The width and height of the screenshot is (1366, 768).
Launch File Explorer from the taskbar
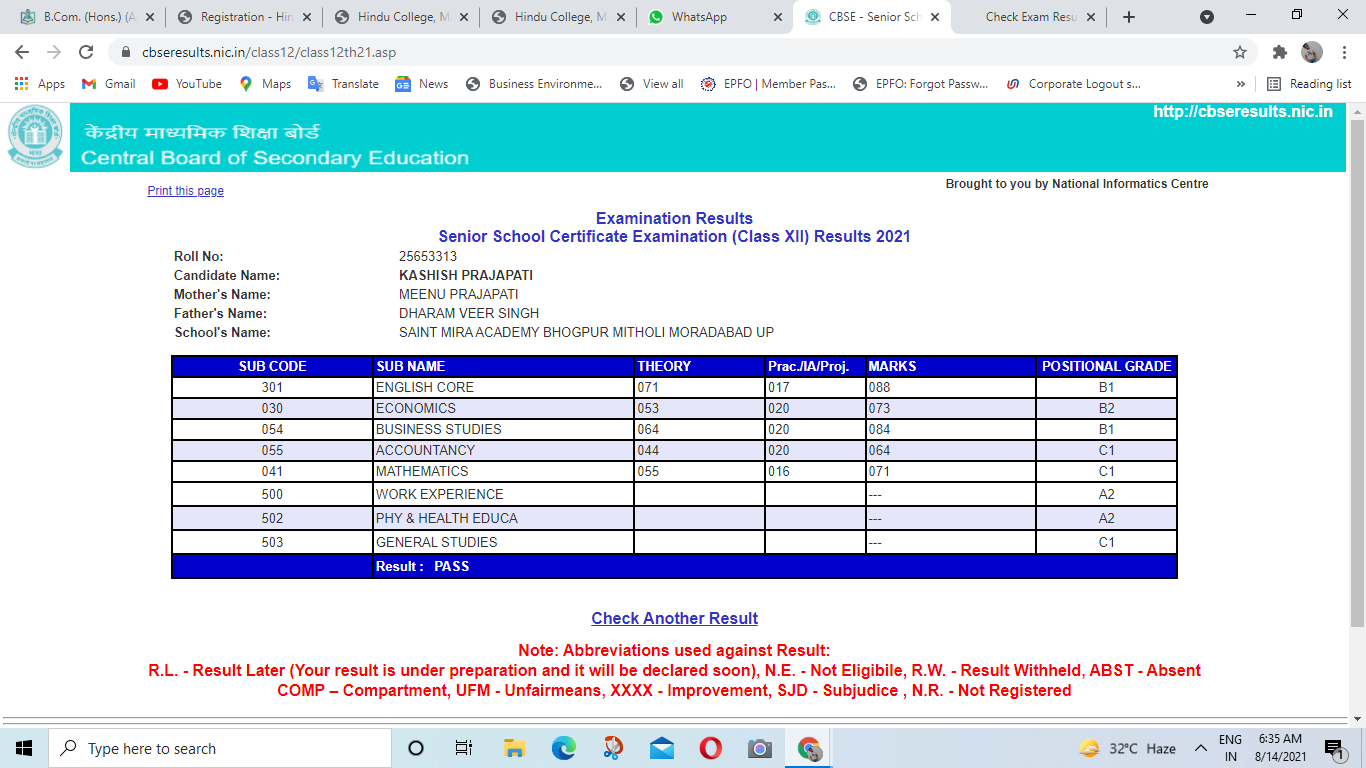pyautogui.click(x=514, y=748)
